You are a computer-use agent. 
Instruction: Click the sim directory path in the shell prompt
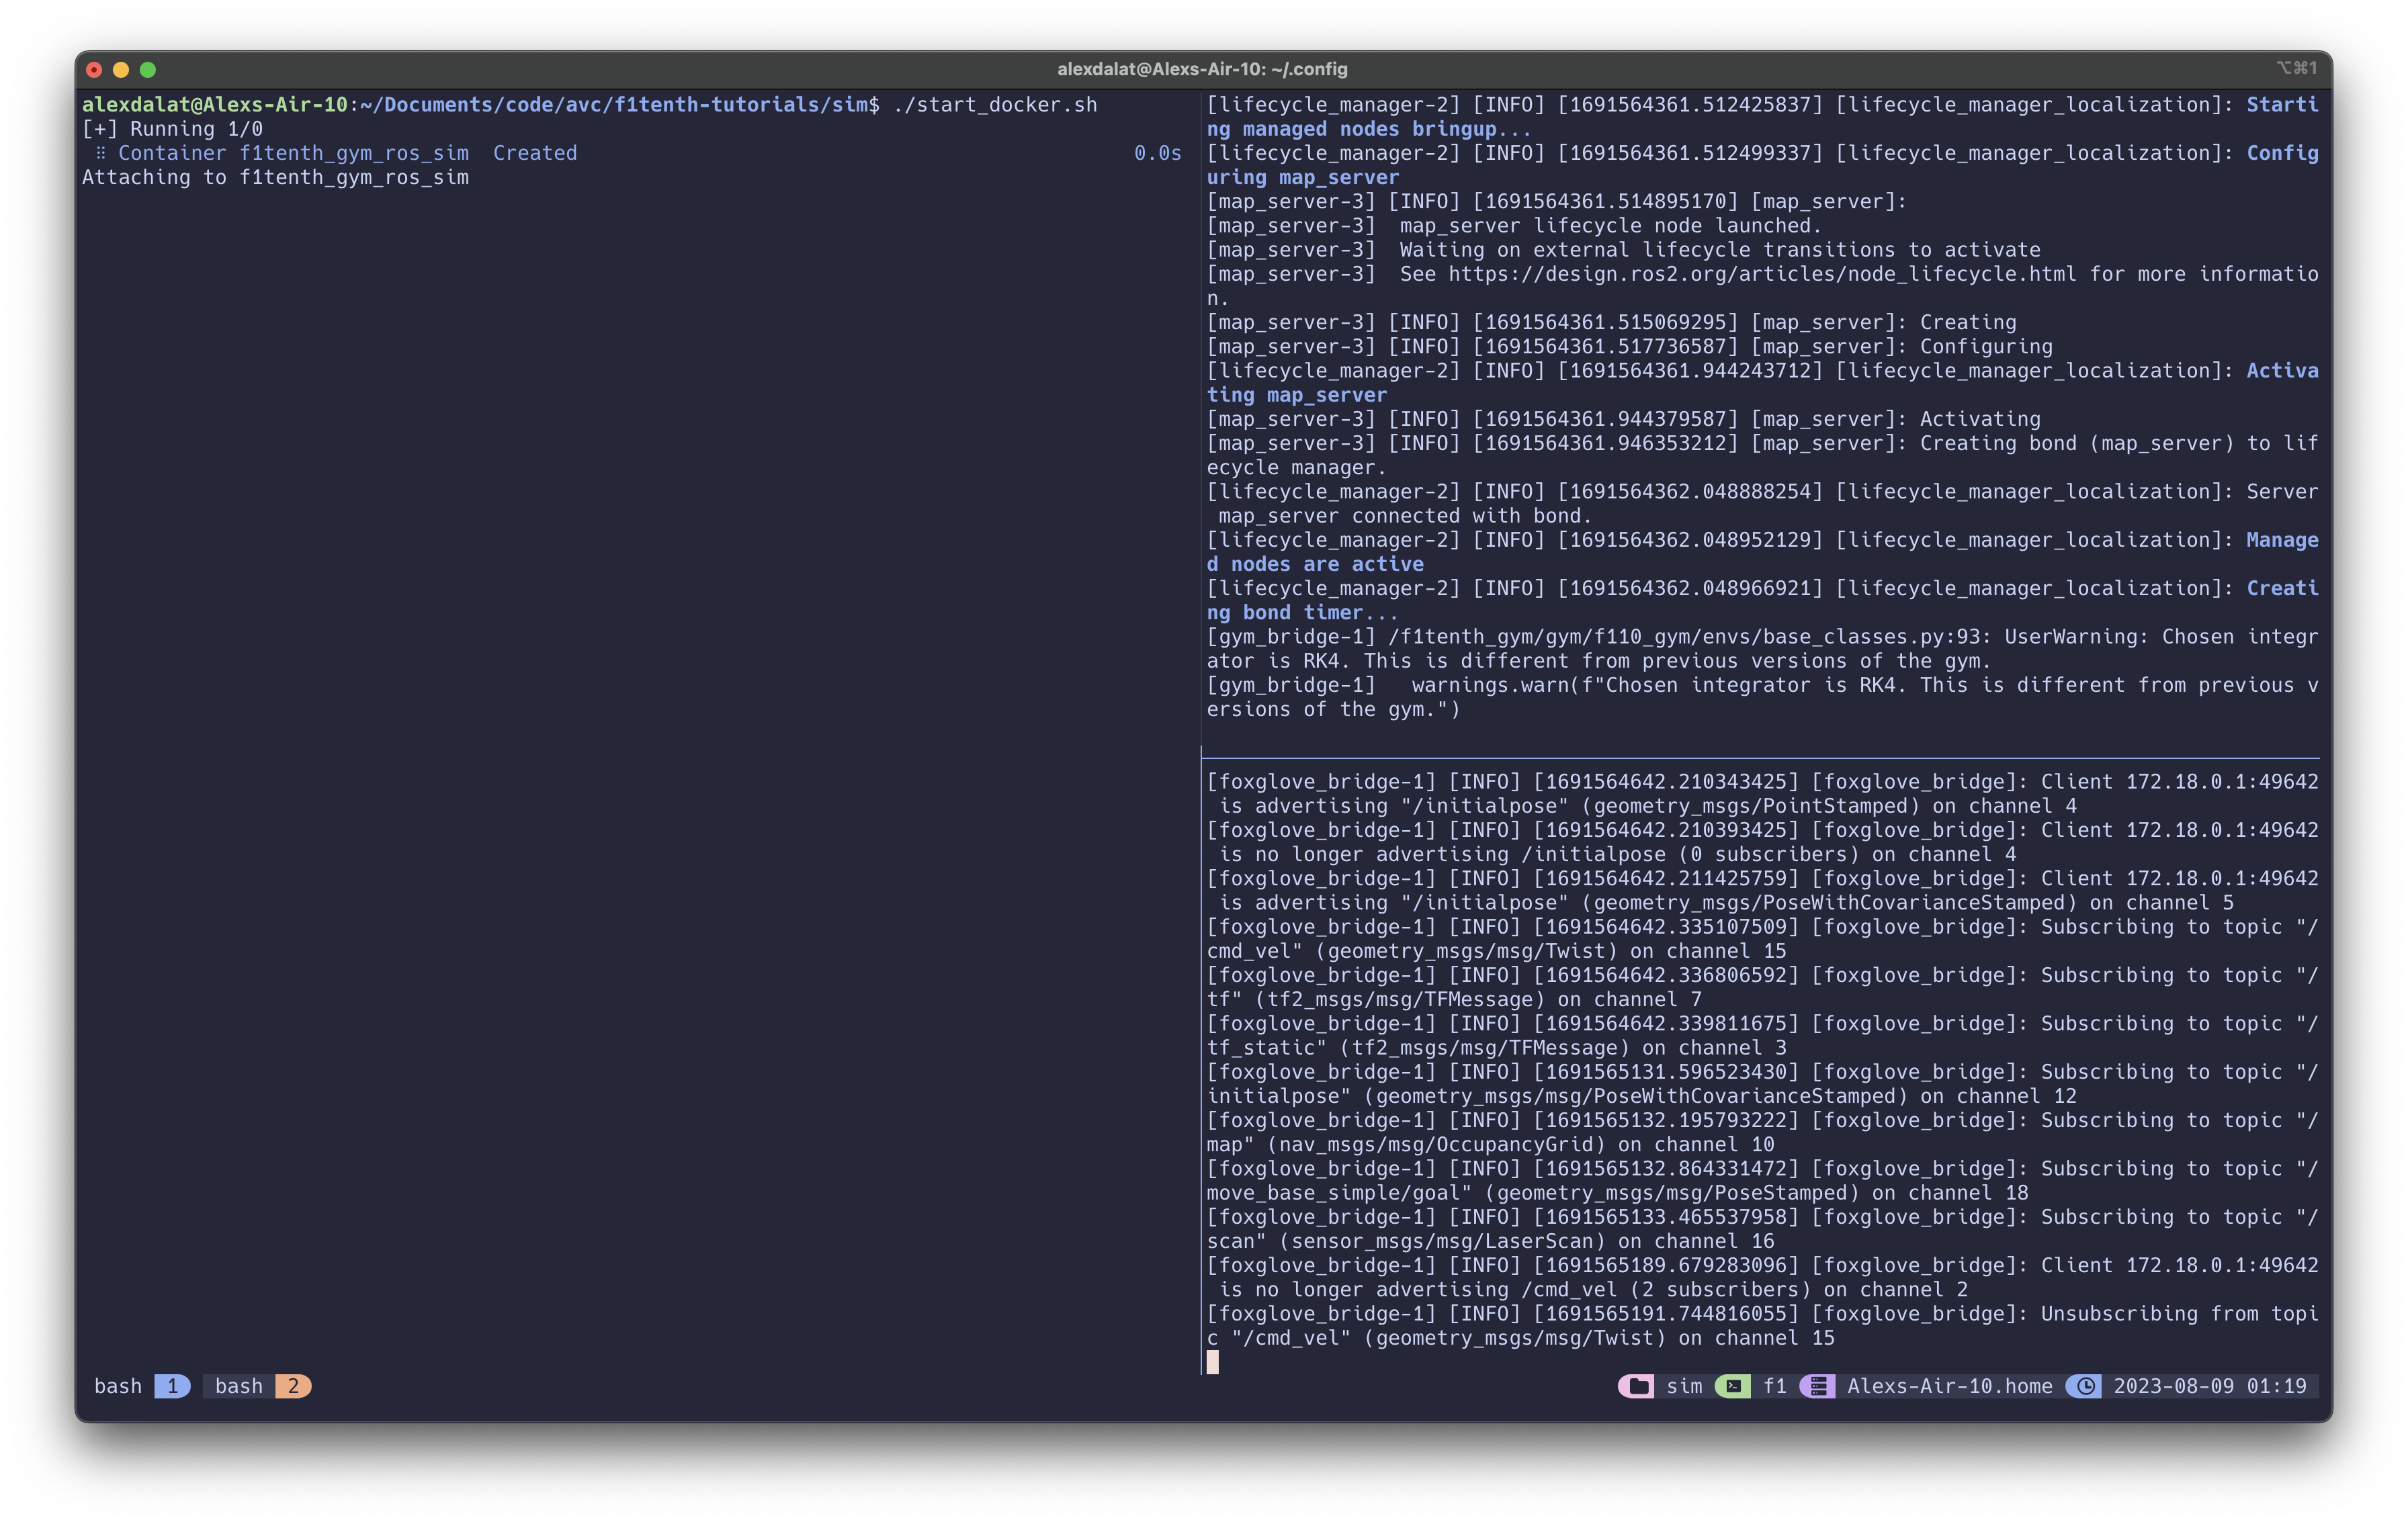[615, 105]
